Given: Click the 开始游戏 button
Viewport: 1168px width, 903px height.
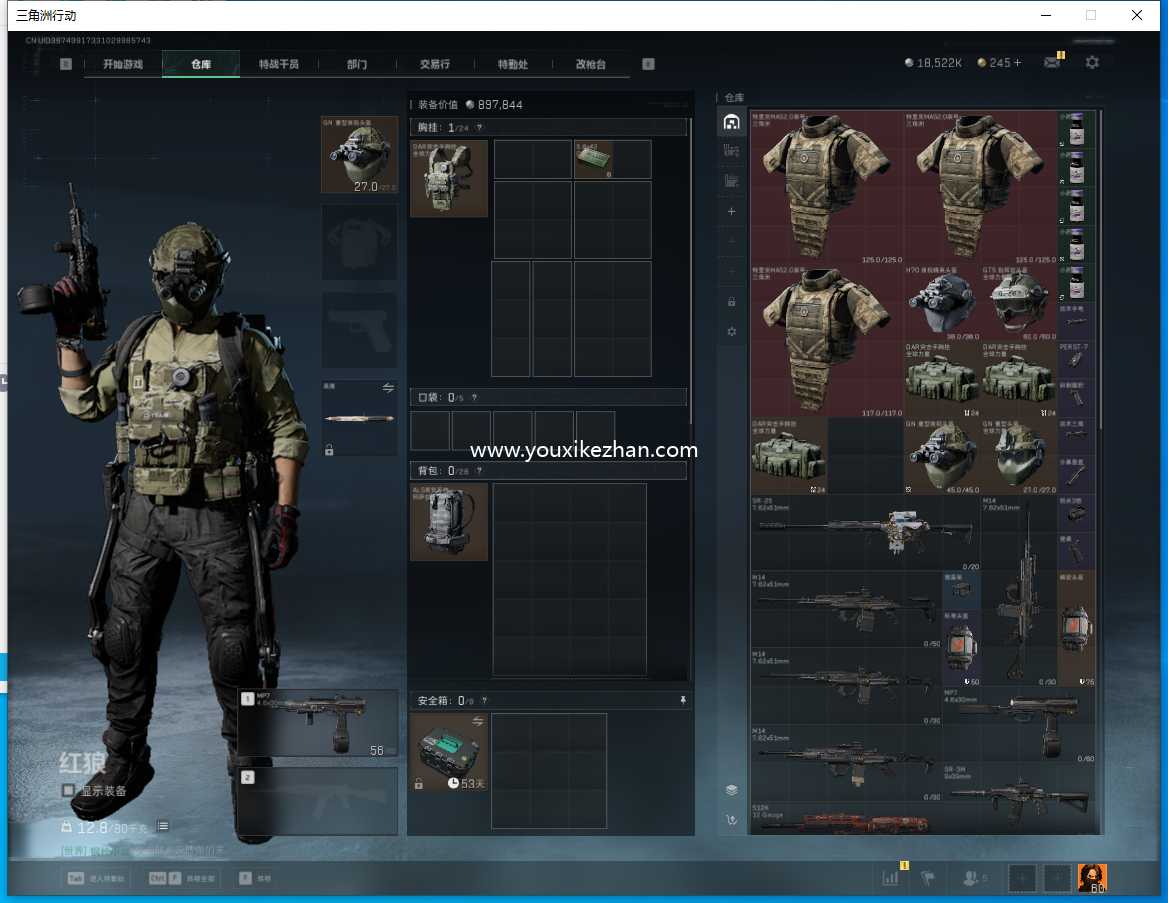Looking at the screenshot, I should point(122,64).
